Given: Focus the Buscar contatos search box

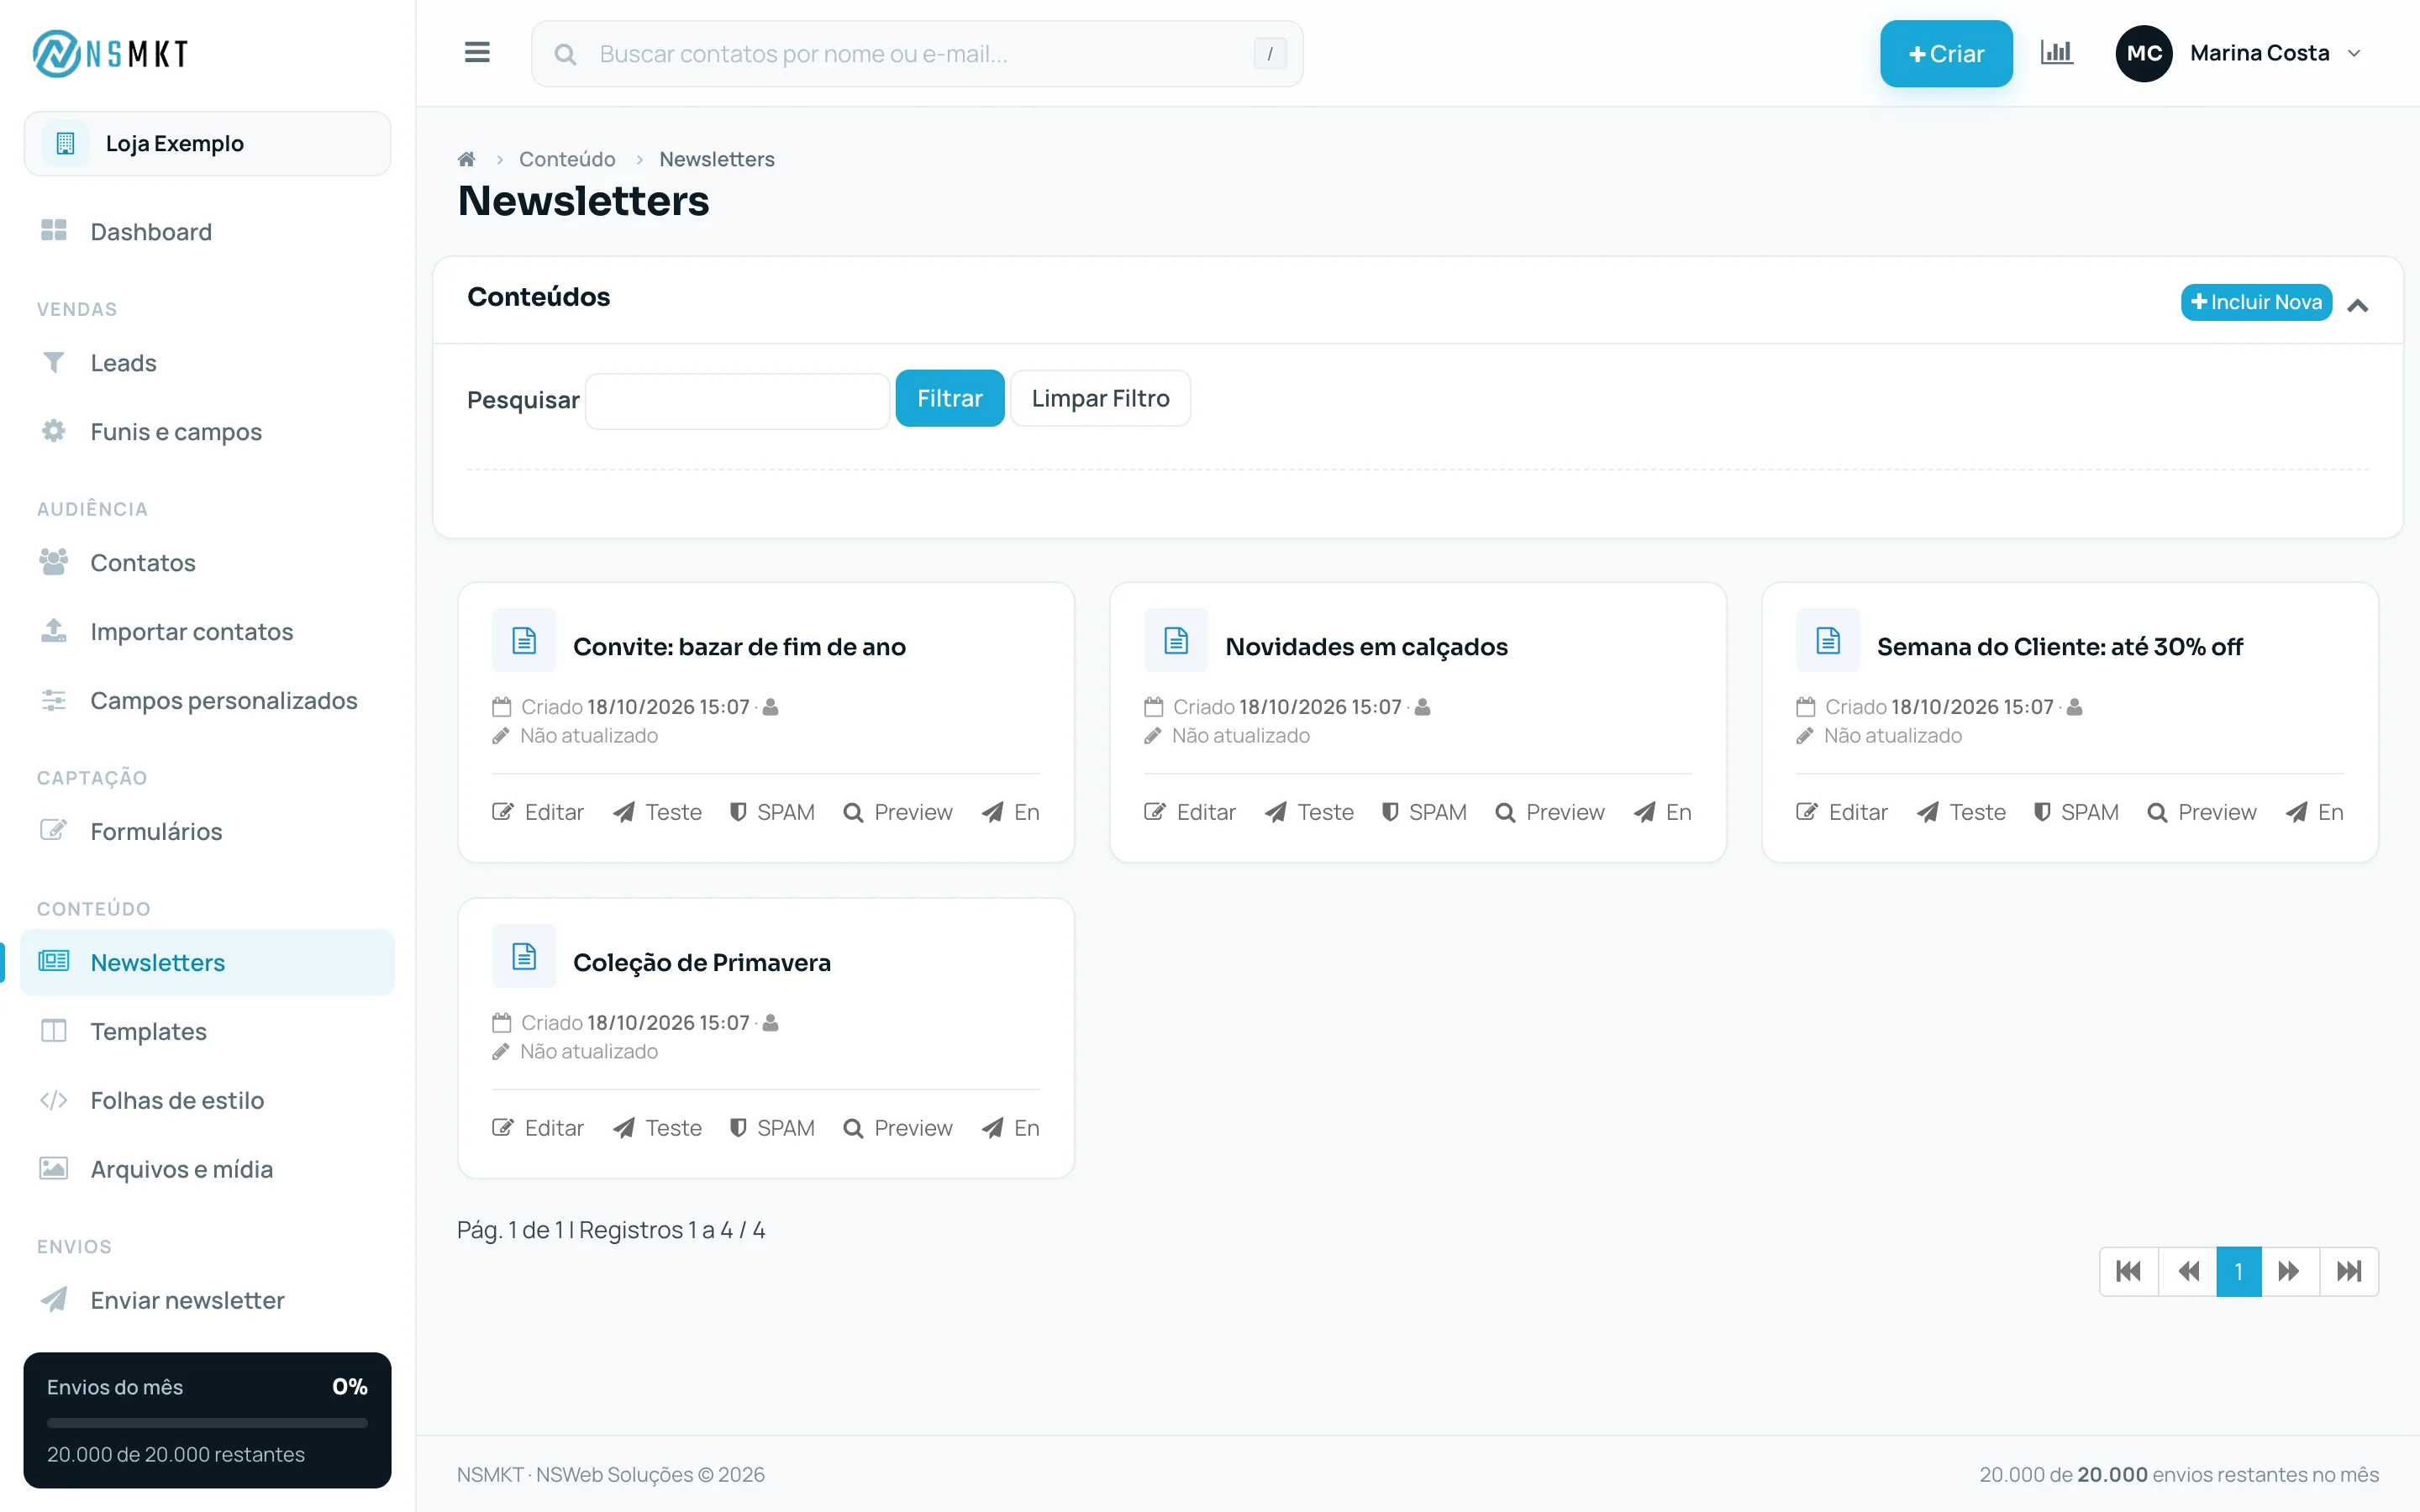Looking at the screenshot, I should coord(917,53).
